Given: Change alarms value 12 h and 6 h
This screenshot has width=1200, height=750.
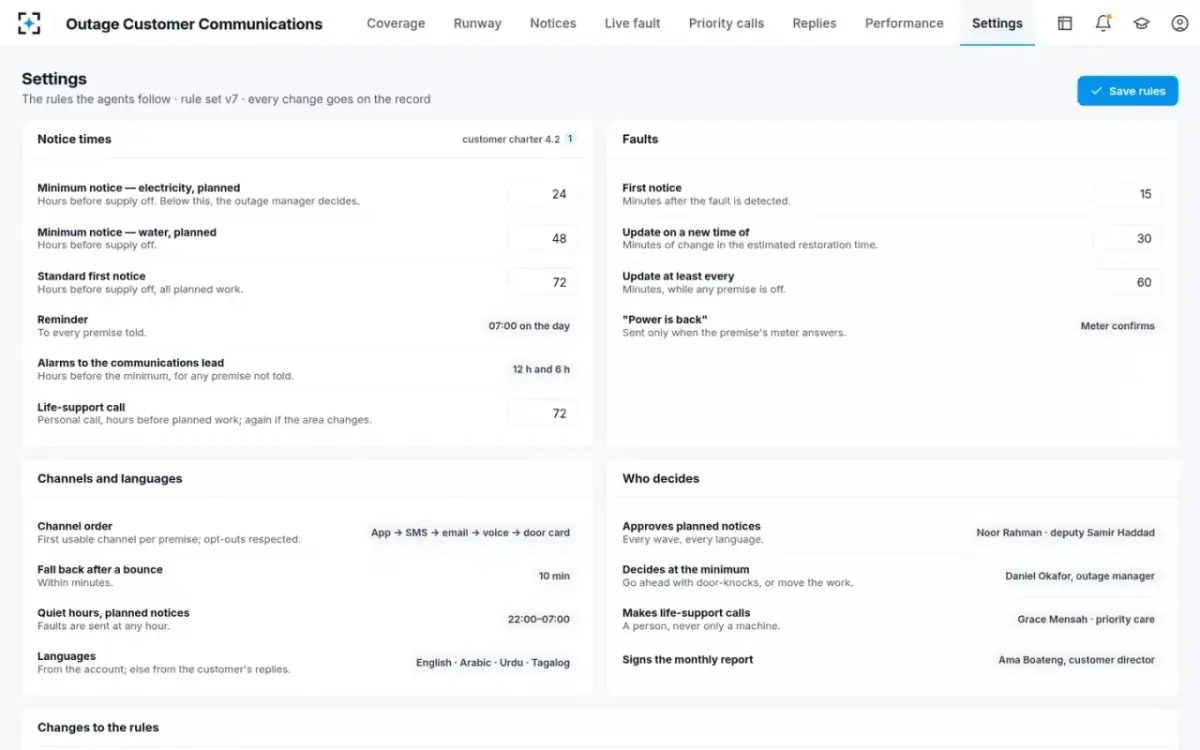Looking at the screenshot, I should click(541, 369).
